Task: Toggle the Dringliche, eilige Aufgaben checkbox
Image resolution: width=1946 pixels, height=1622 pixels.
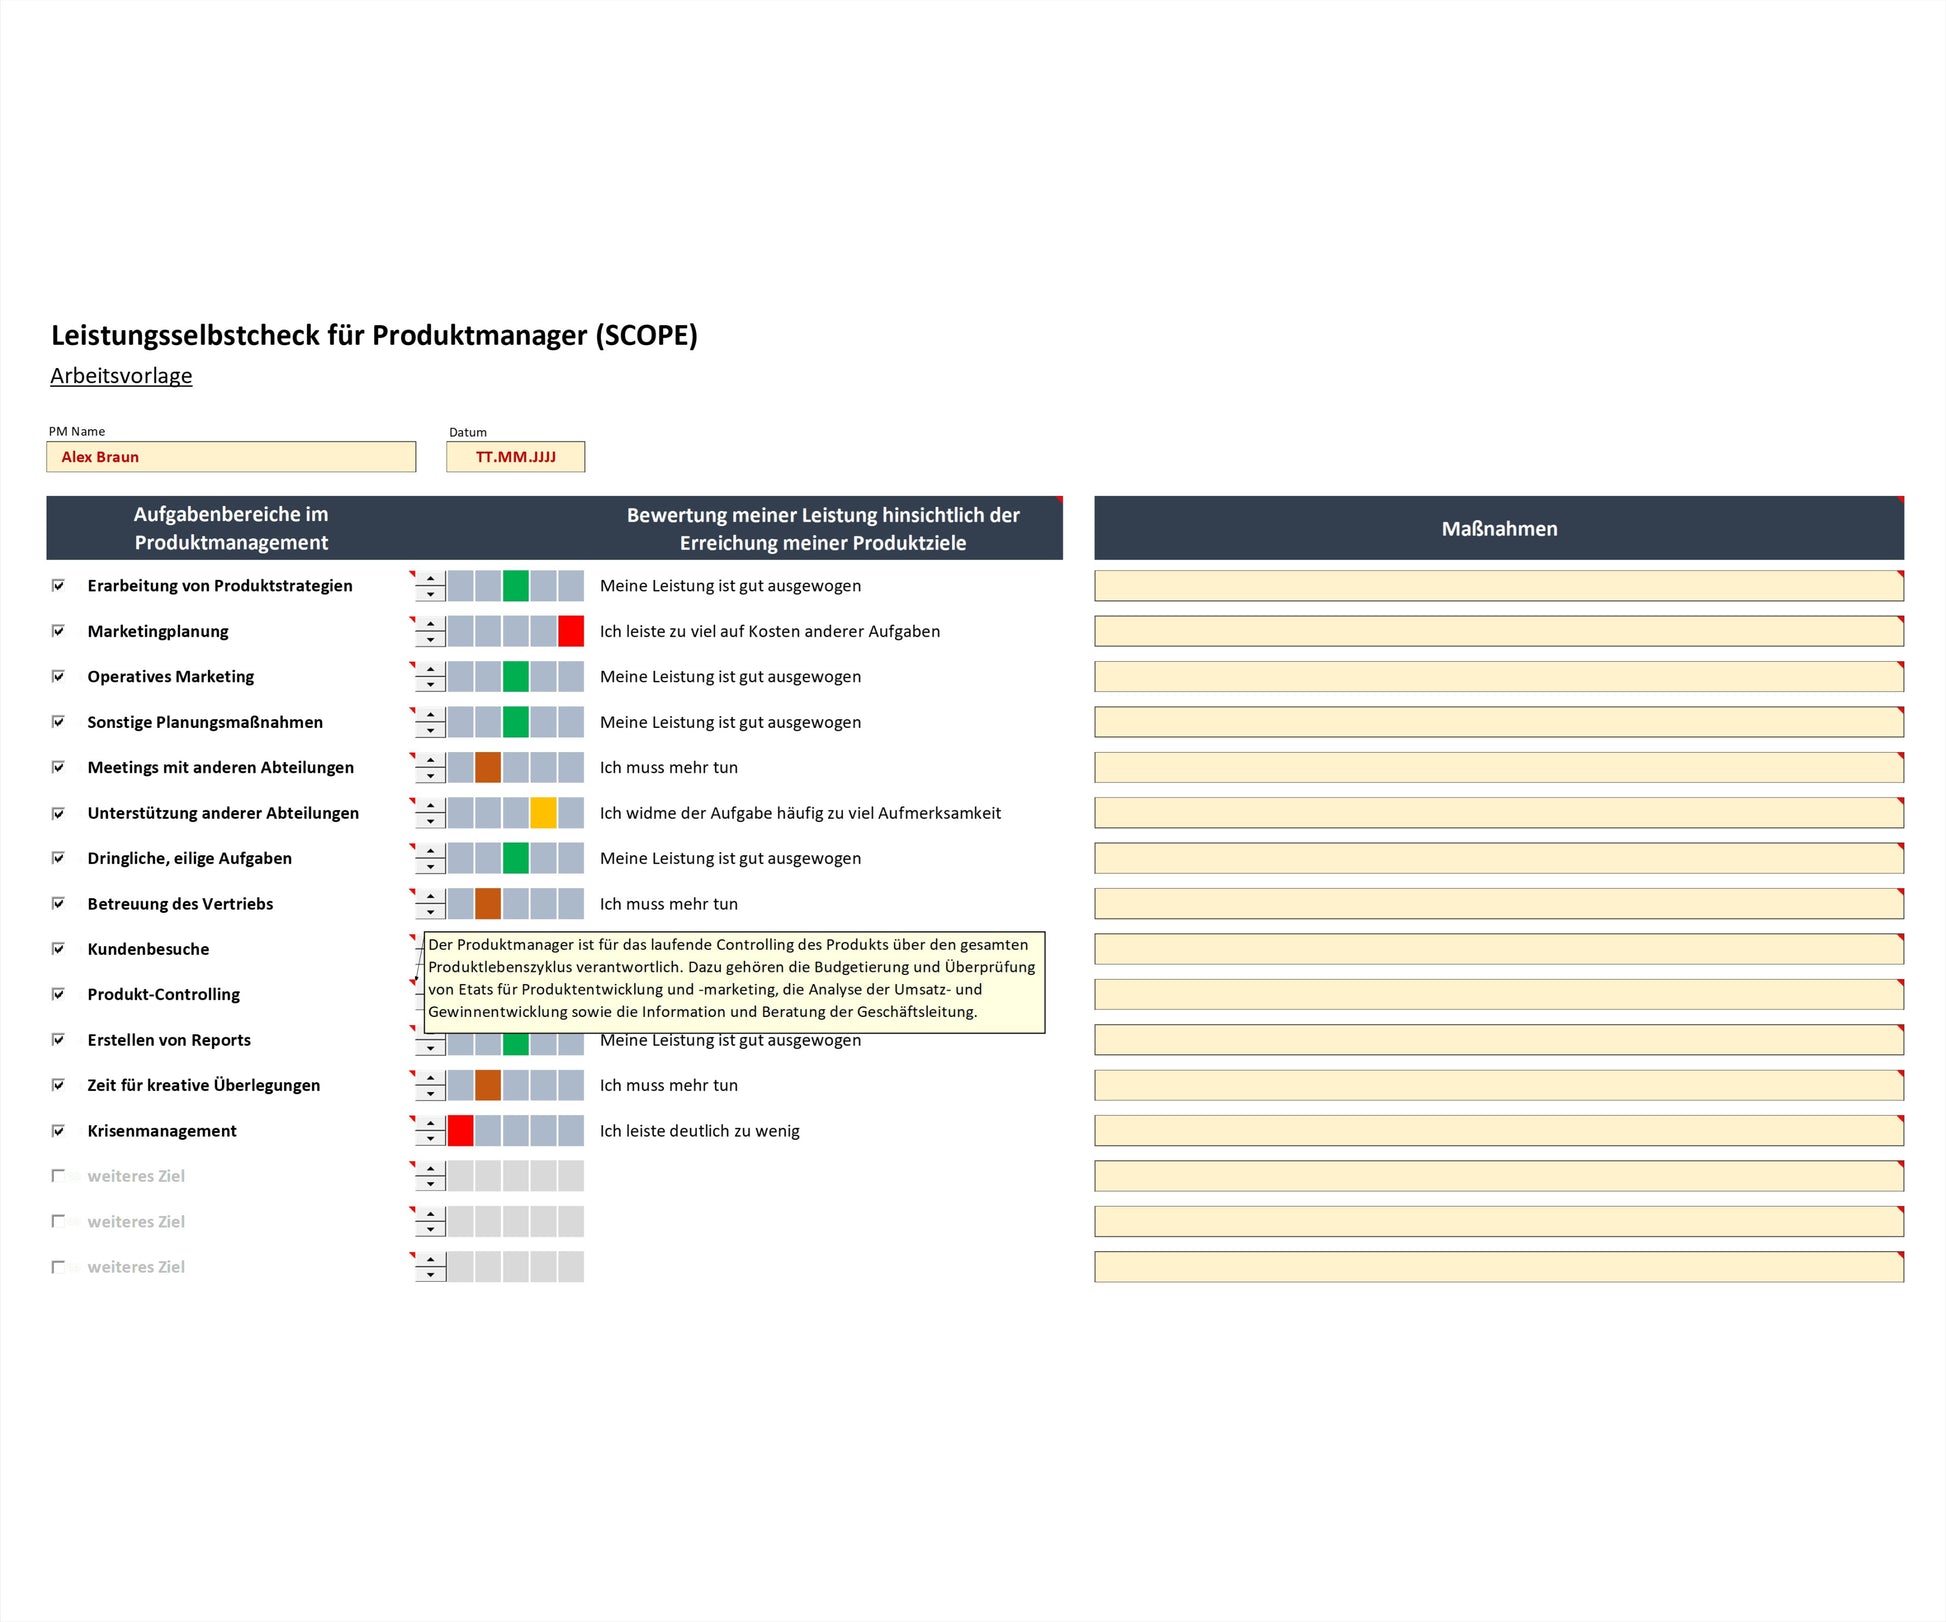Action: (x=58, y=858)
